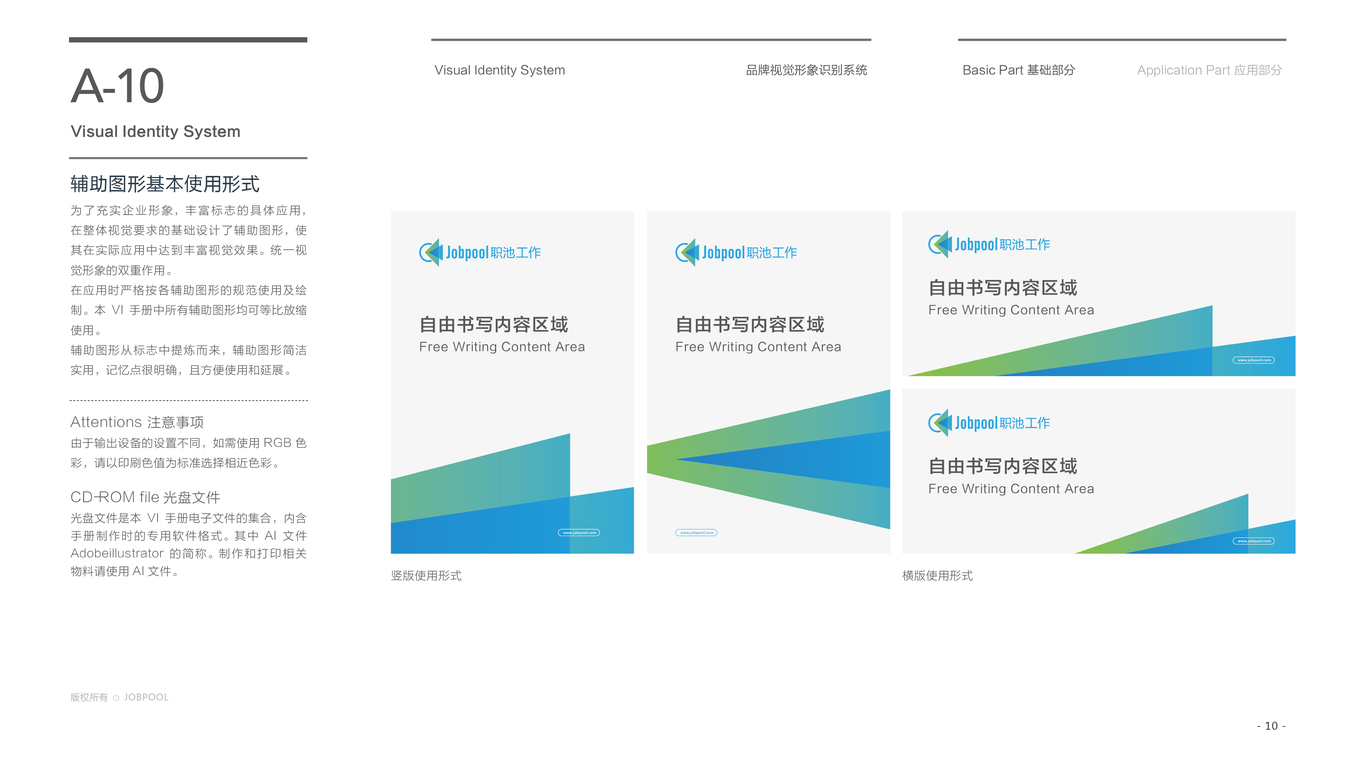
Task: Click '自由书写内容区域' in the lower horizontal card
Action: pyautogui.click(x=1003, y=466)
